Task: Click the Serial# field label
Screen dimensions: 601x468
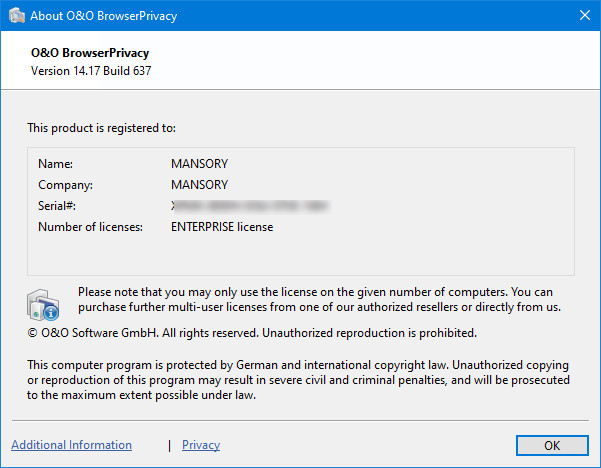Action: [57, 205]
